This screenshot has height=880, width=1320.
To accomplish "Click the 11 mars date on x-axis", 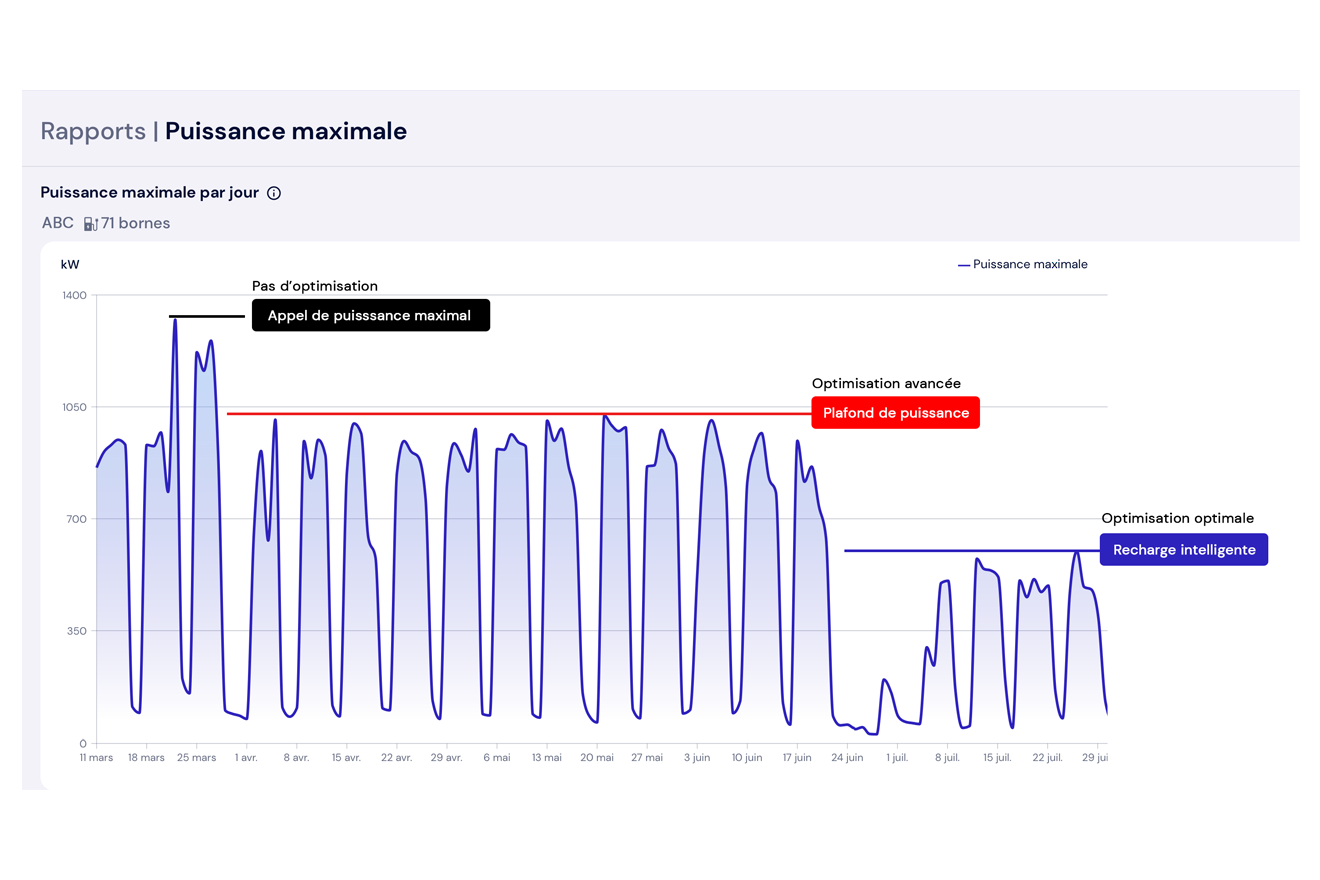I will [x=97, y=758].
